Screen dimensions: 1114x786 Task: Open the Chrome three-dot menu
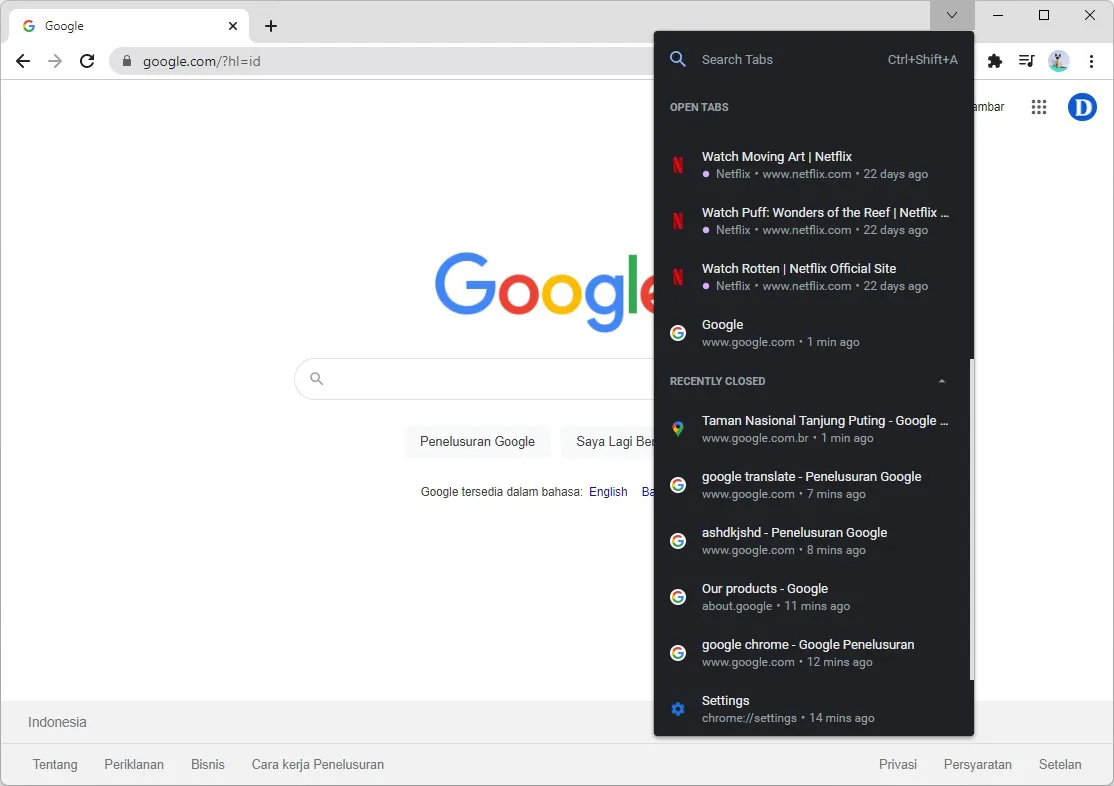[x=1091, y=61]
